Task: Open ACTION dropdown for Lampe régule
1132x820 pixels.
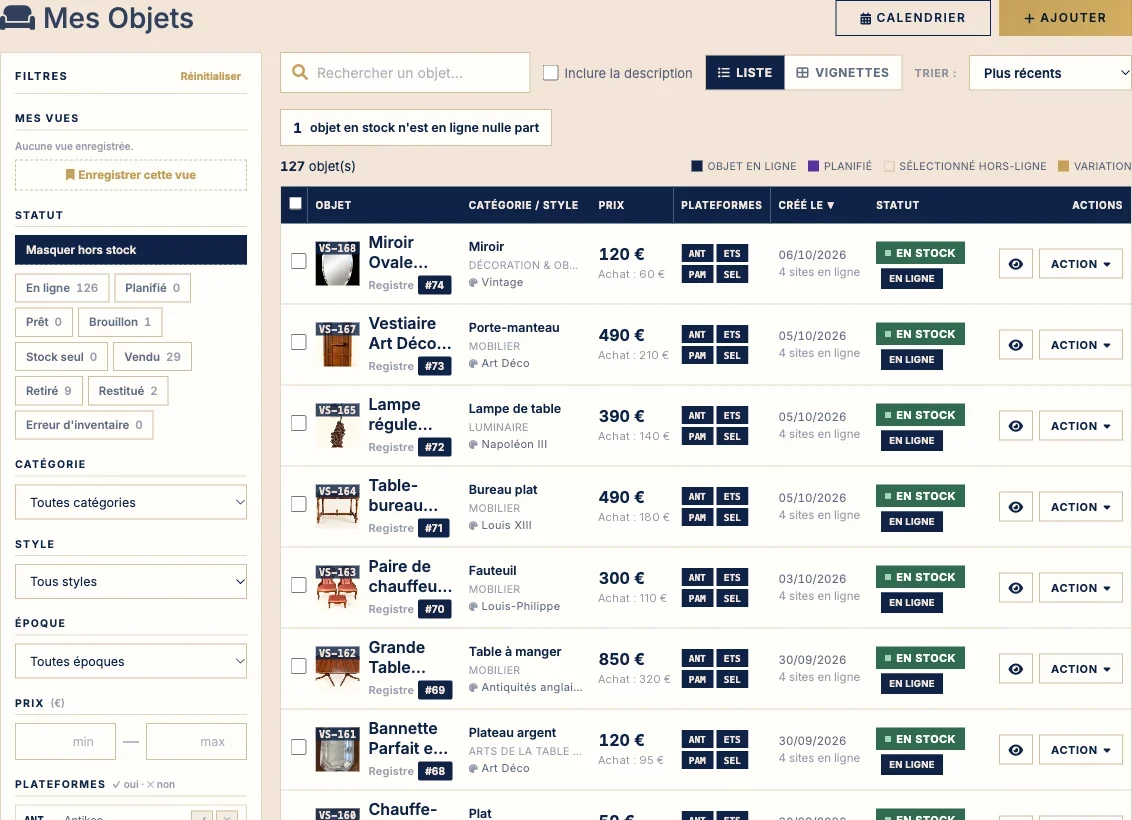Action: pos(1080,426)
